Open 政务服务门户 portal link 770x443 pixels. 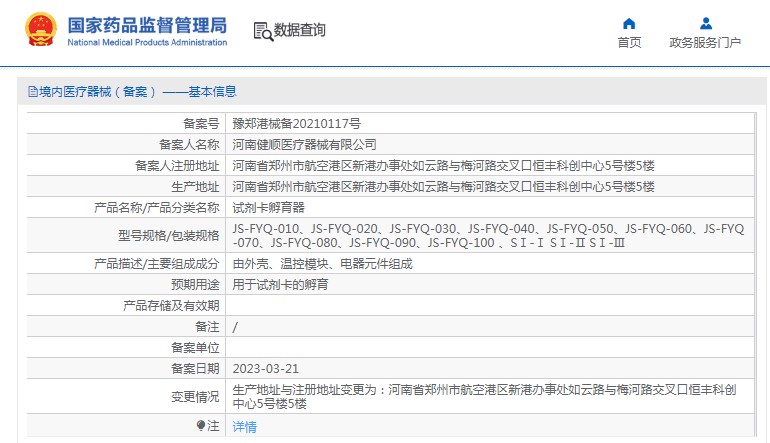(705, 43)
